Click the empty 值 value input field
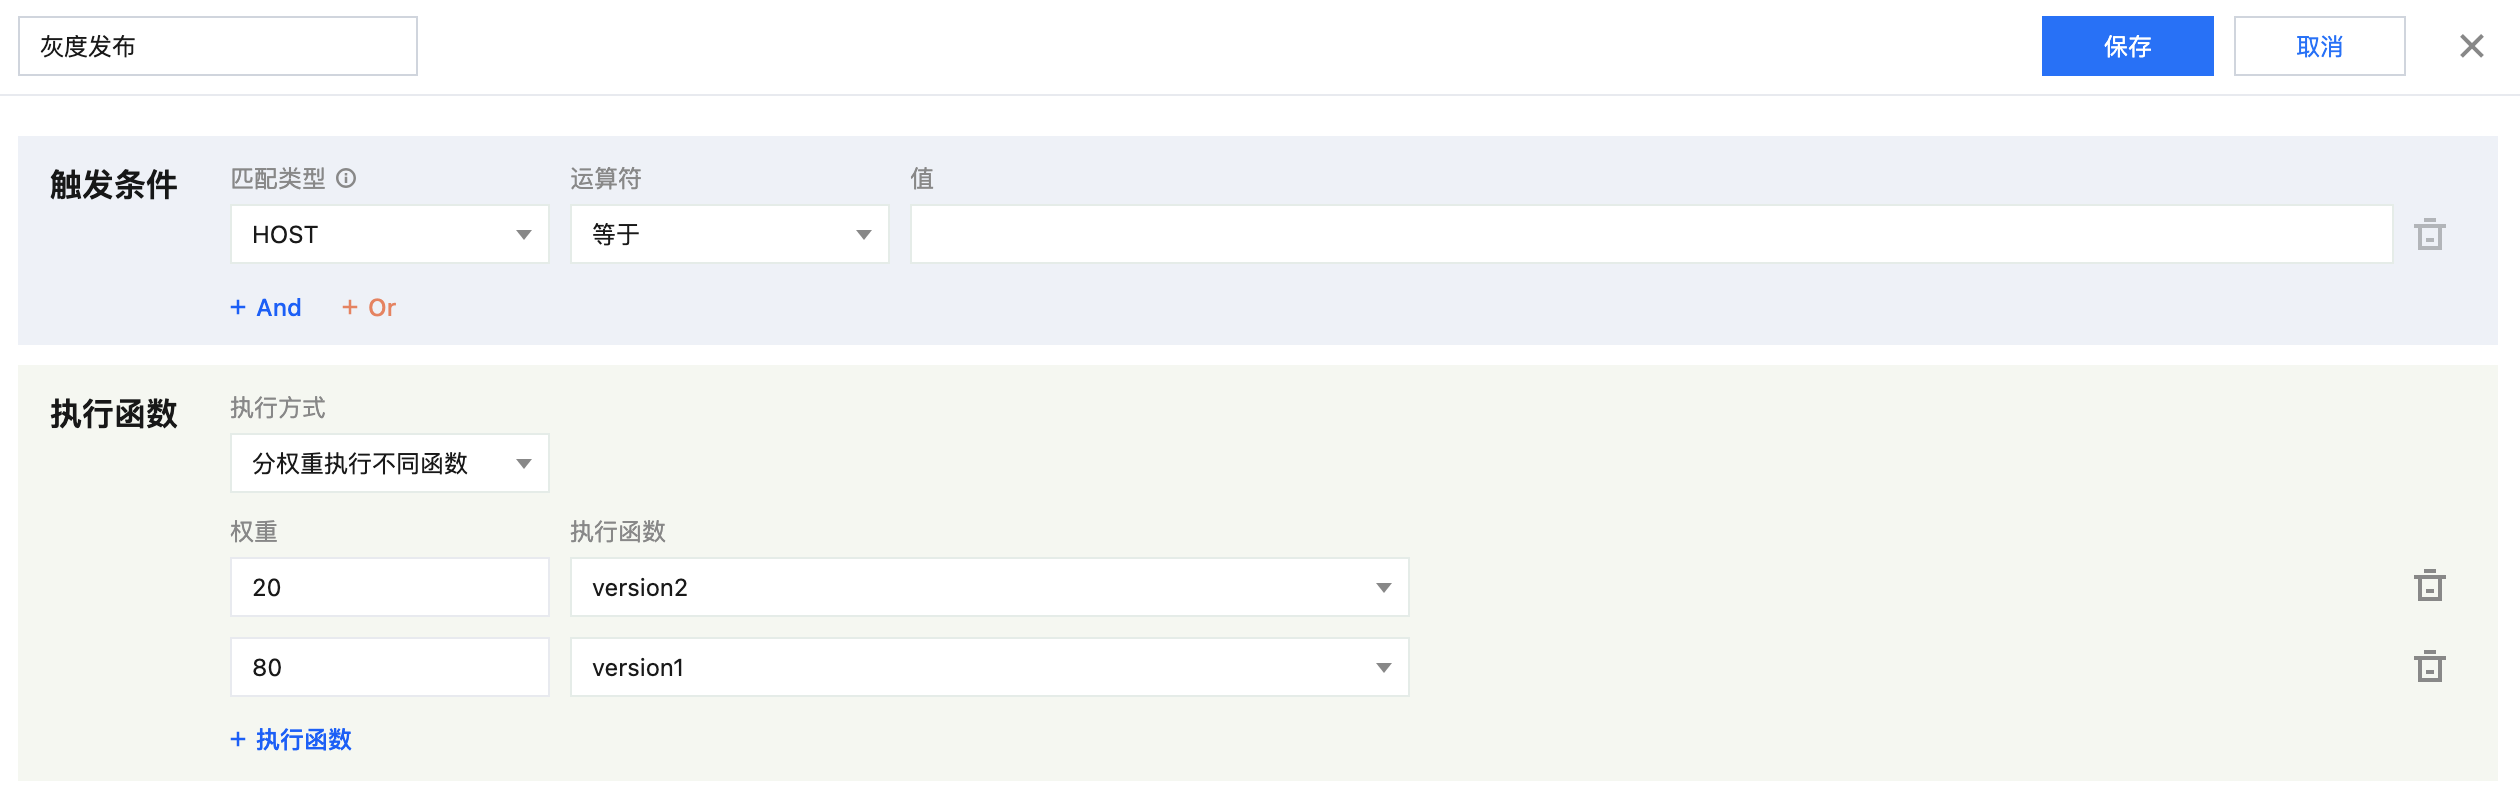The width and height of the screenshot is (2520, 802). (1651, 235)
